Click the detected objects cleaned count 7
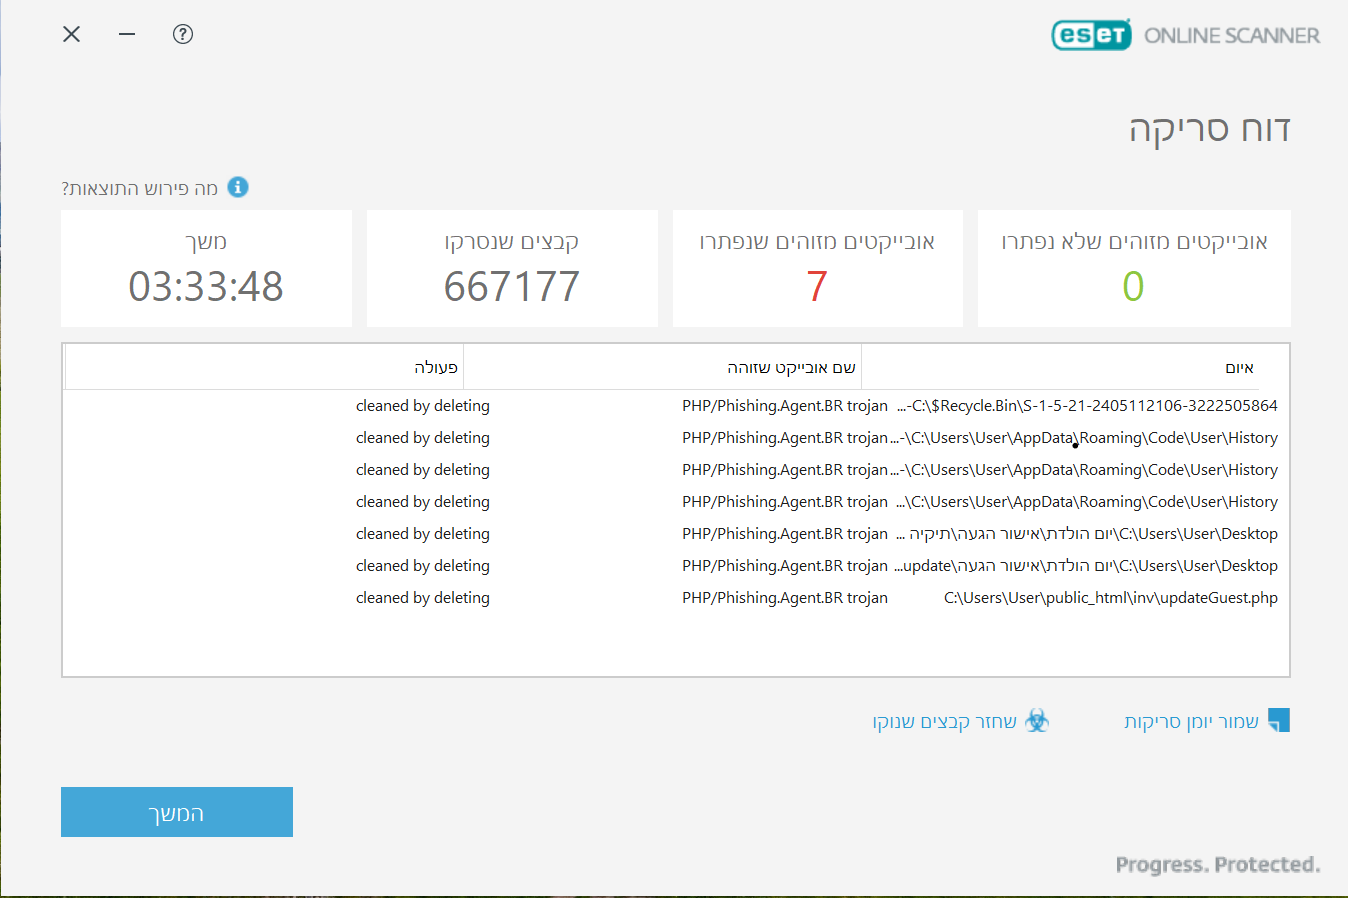 pyautogui.click(x=817, y=287)
